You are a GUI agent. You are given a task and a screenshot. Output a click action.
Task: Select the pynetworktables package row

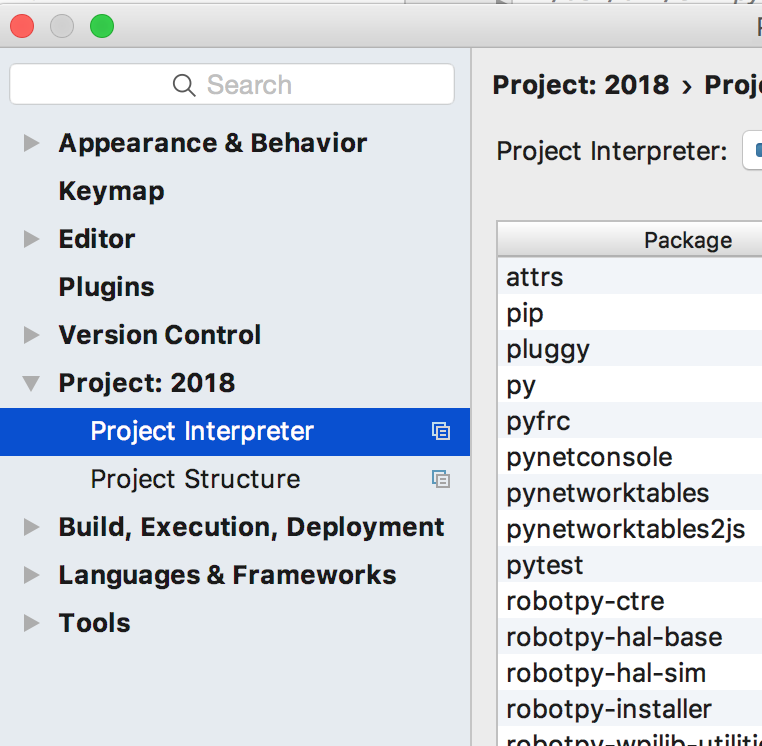(630, 492)
